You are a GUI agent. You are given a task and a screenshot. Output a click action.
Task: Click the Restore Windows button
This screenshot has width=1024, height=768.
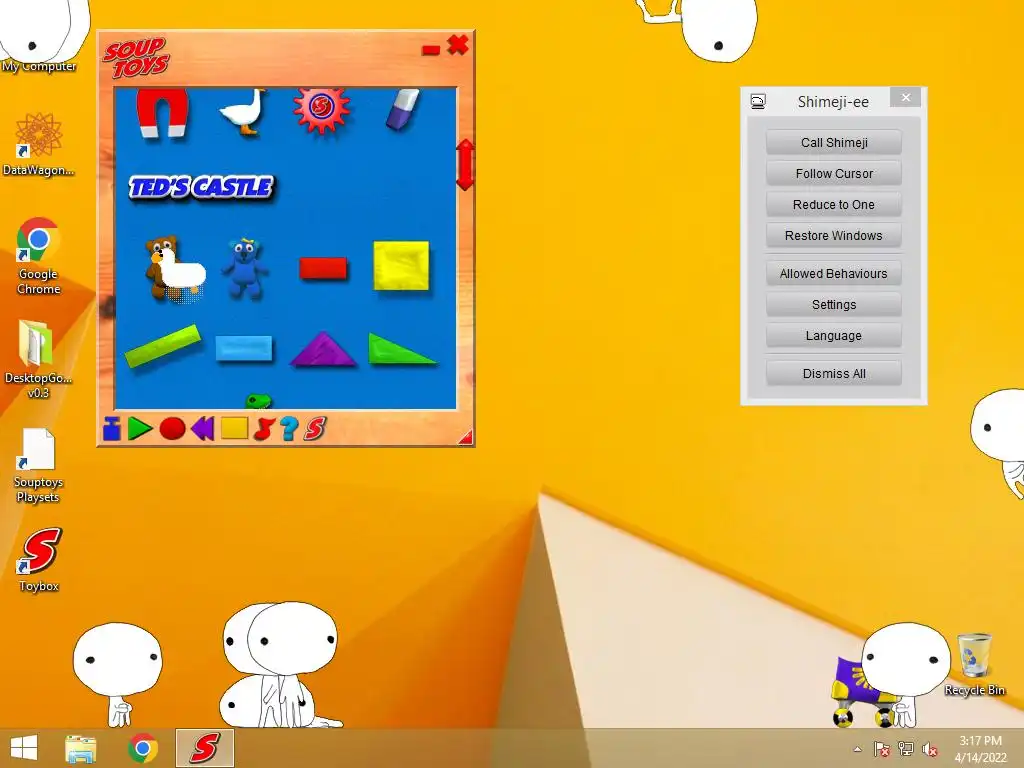point(834,236)
